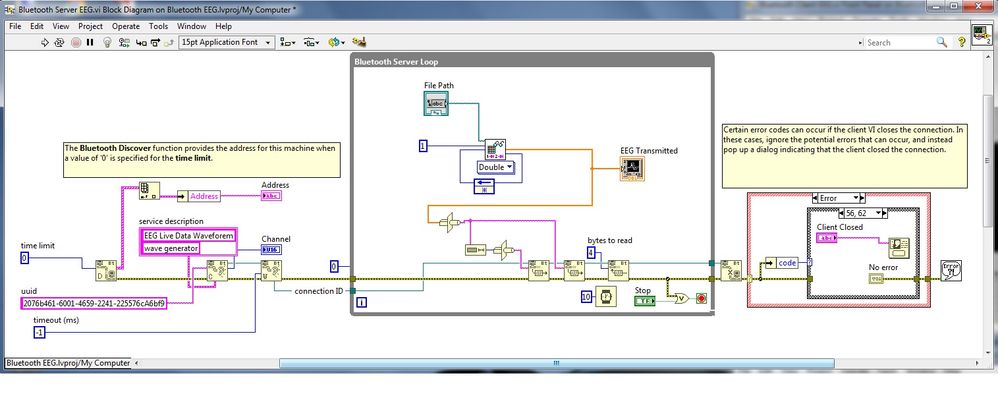The width and height of the screenshot is (998, 415).
Task: Open the Tools menu
Action: point(158,26)
